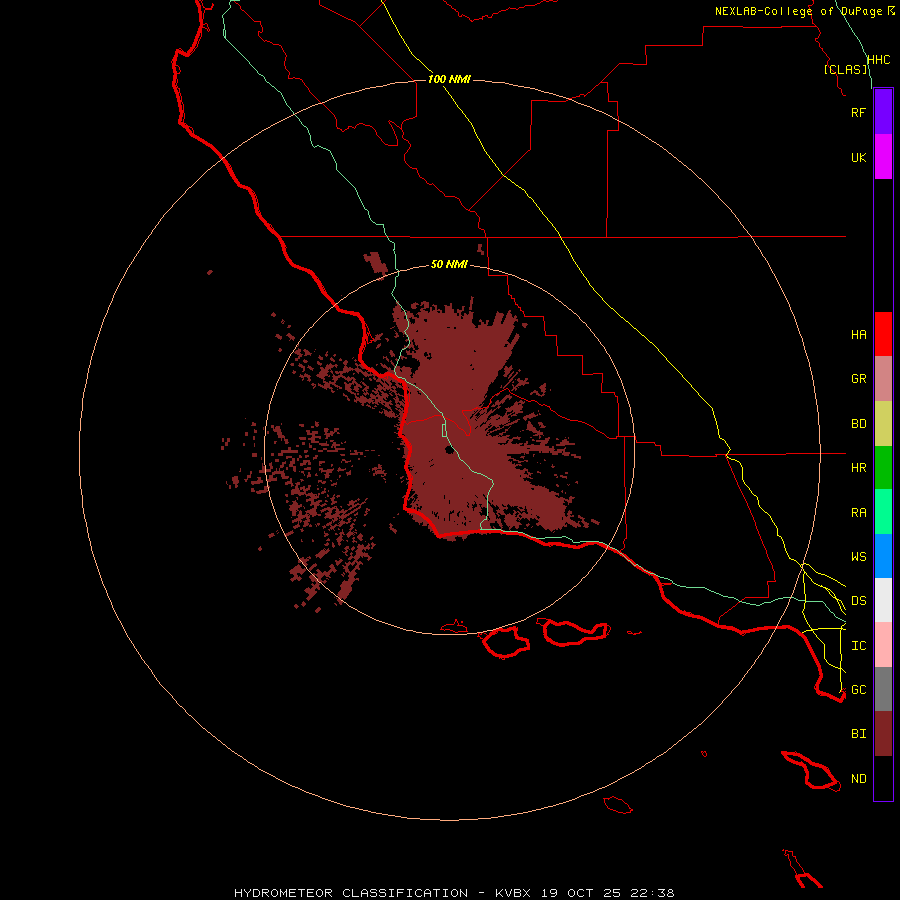Click the RA legend label

[x=858, y=512]
